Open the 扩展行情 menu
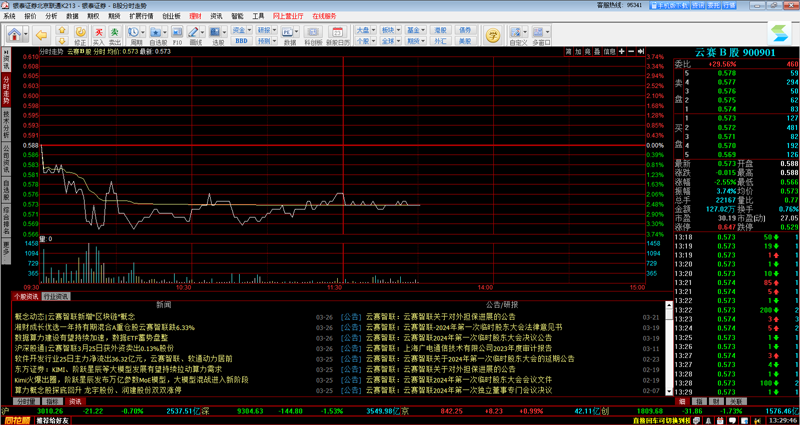The width and height of the screenshot is (800, 425). (x=141, y=16)
